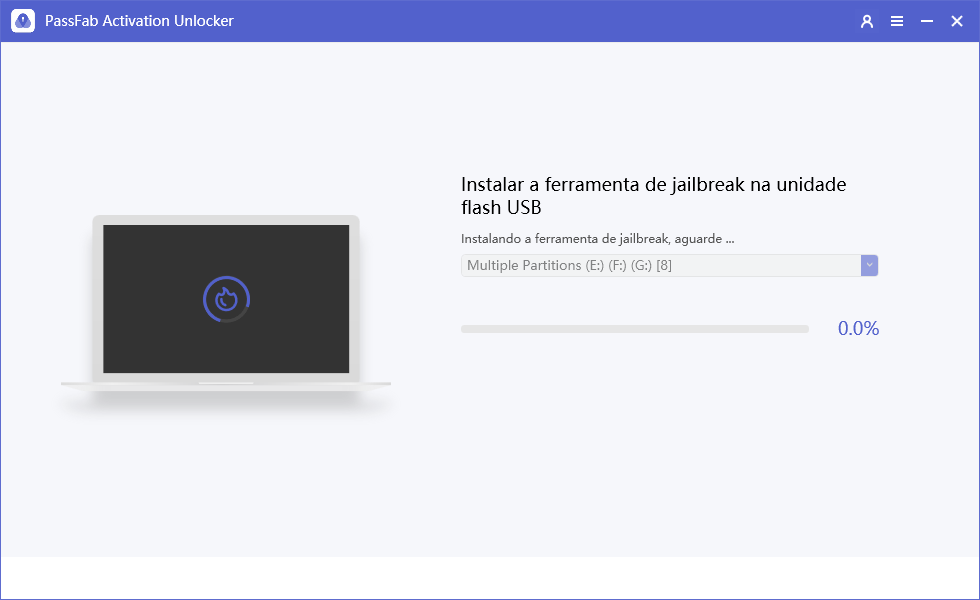Open the settings menu from the title bar
Image resolution: width=980 pixels, height=600 pixels.
click(x=897, y=20)
